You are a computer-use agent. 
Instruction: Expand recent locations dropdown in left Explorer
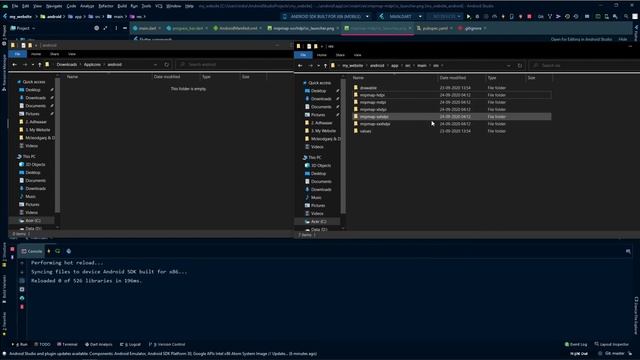(33, 64)
